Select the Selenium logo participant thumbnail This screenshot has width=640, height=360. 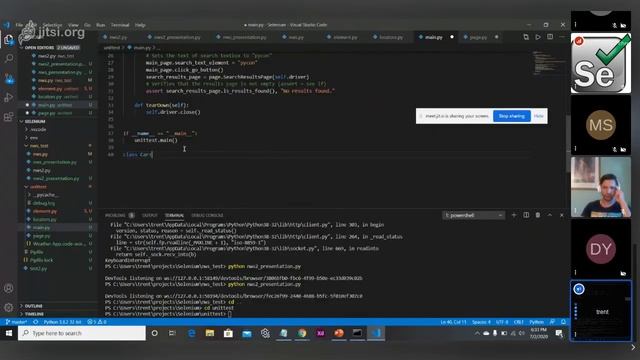pos(600,63)
